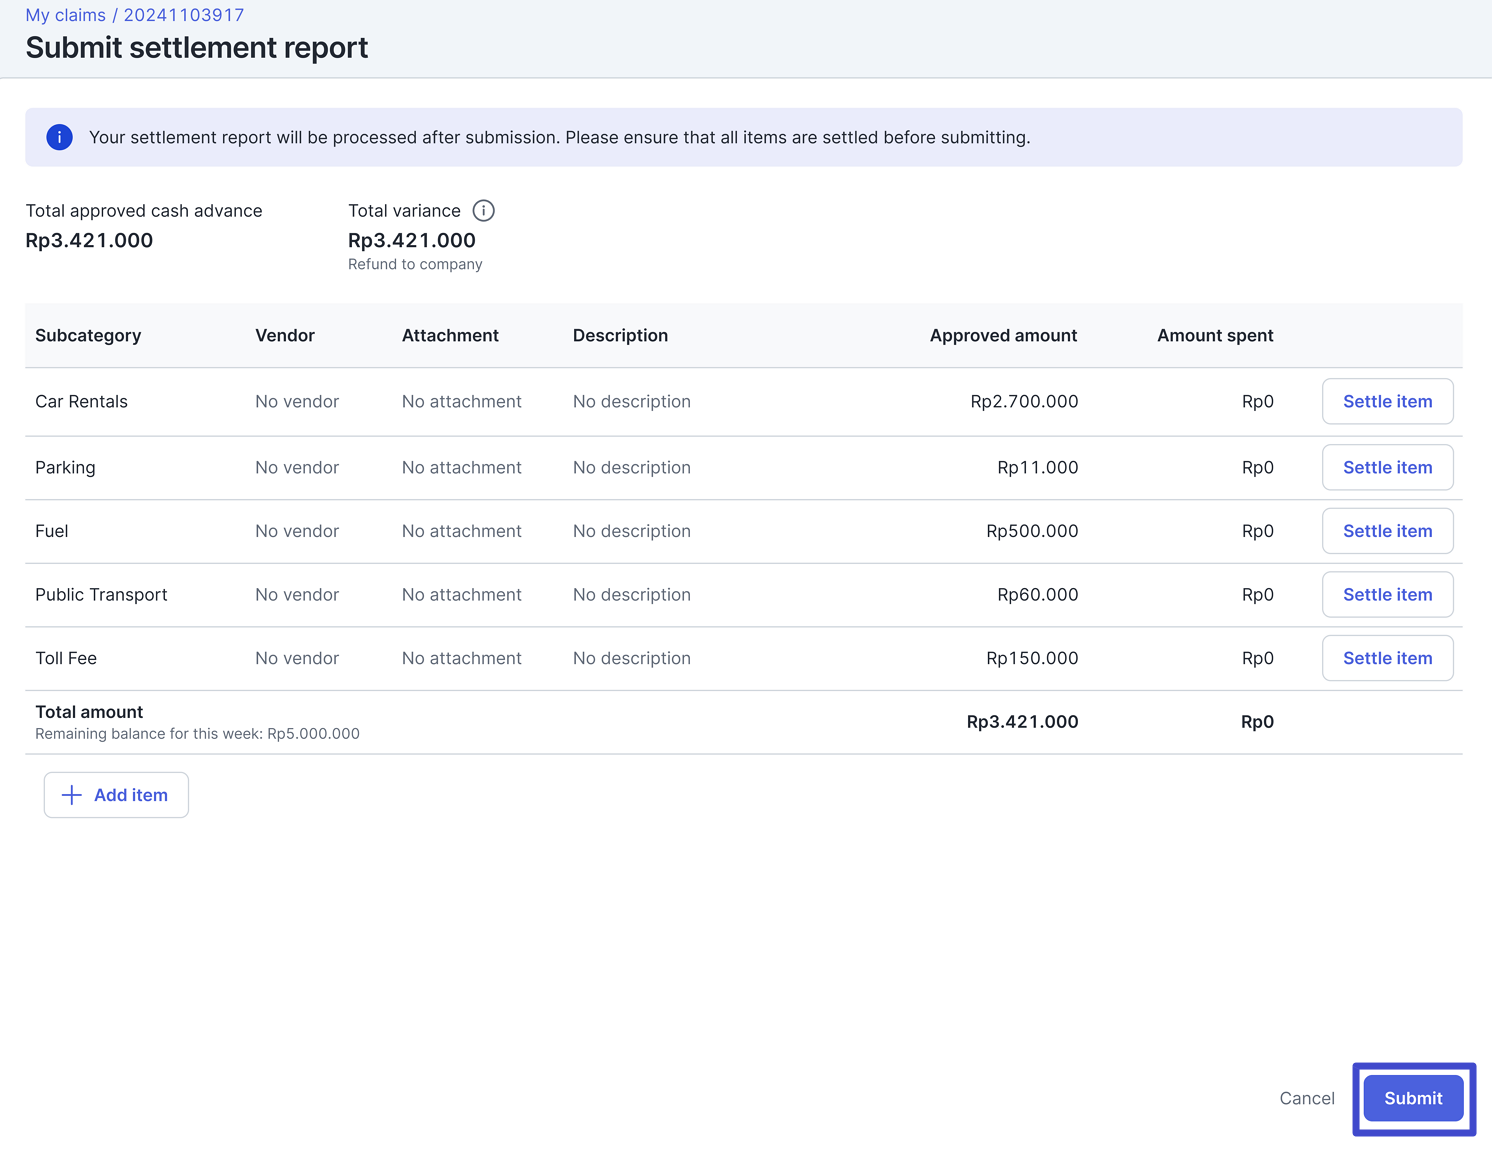1492x1174 pixels.
Task: Select the Rp2.700.000 approved amount
Action: pos(1024,401)
